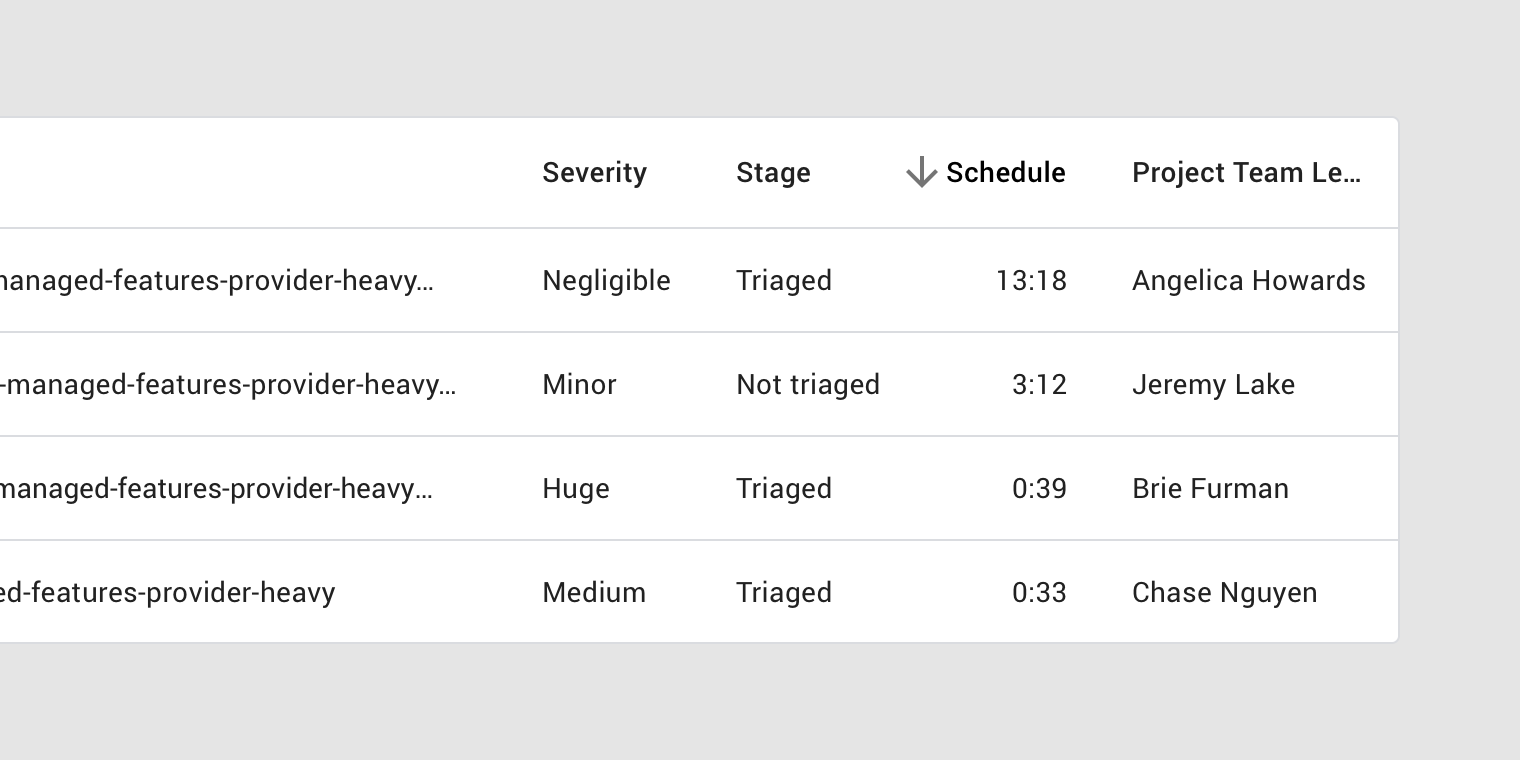
Task: Sort by the Schedule column header
Action: click(x=1005, y=173)
